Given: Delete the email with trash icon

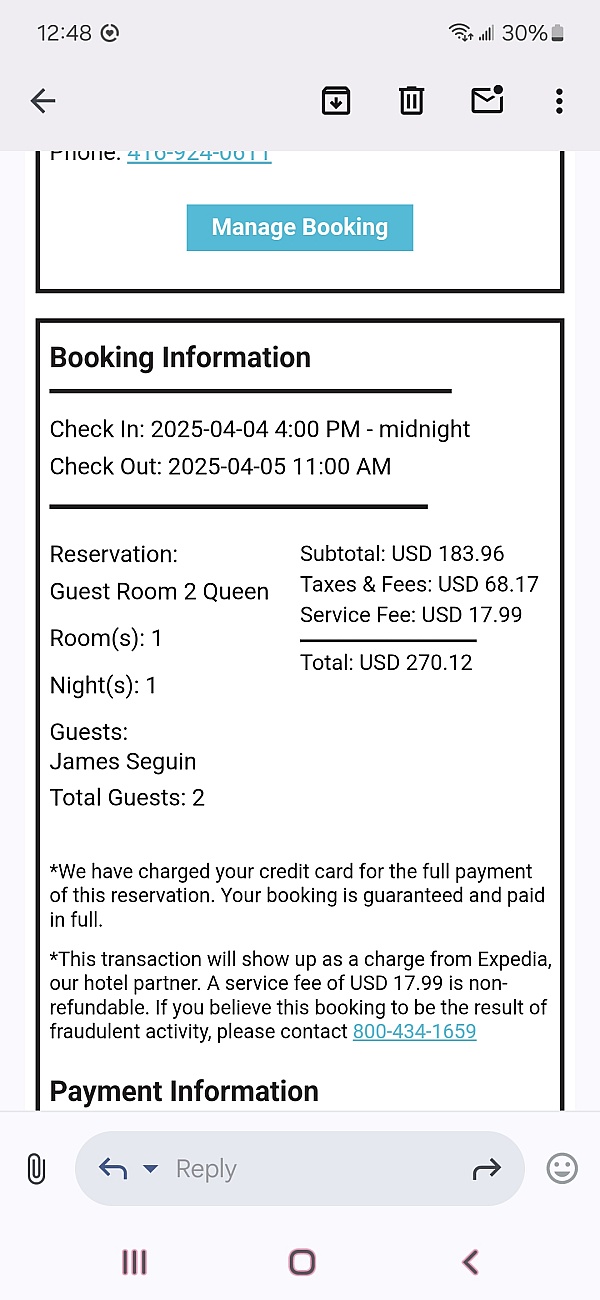Looking at the screenshot, I should point(411,100).
